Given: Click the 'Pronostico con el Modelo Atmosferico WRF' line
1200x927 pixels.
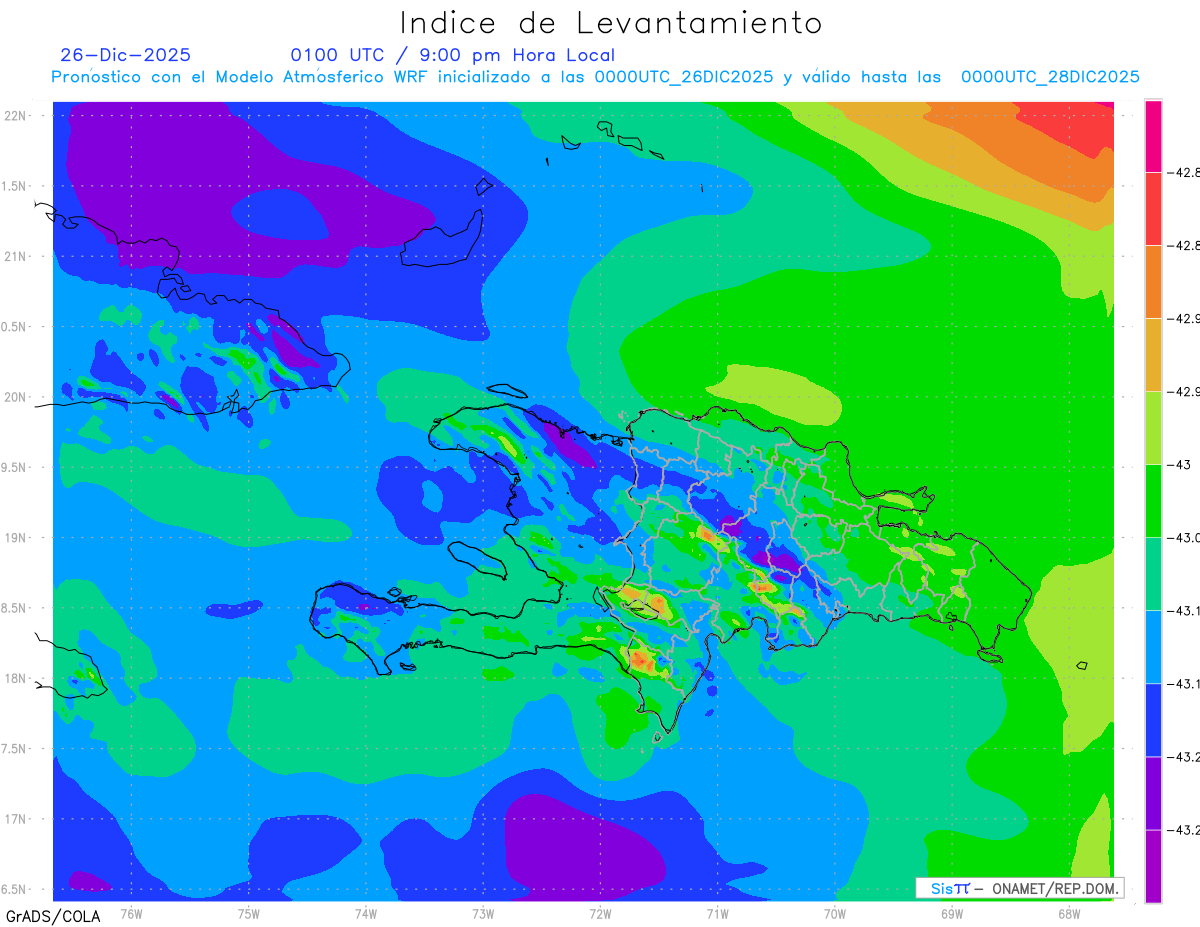Looking at the screenshot, I should [x=595, y=77].
